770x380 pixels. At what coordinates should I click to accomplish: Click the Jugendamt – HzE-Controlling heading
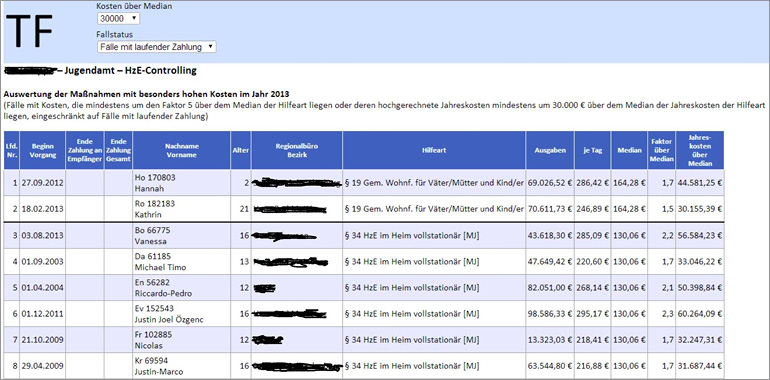click(x=130, y=71)
